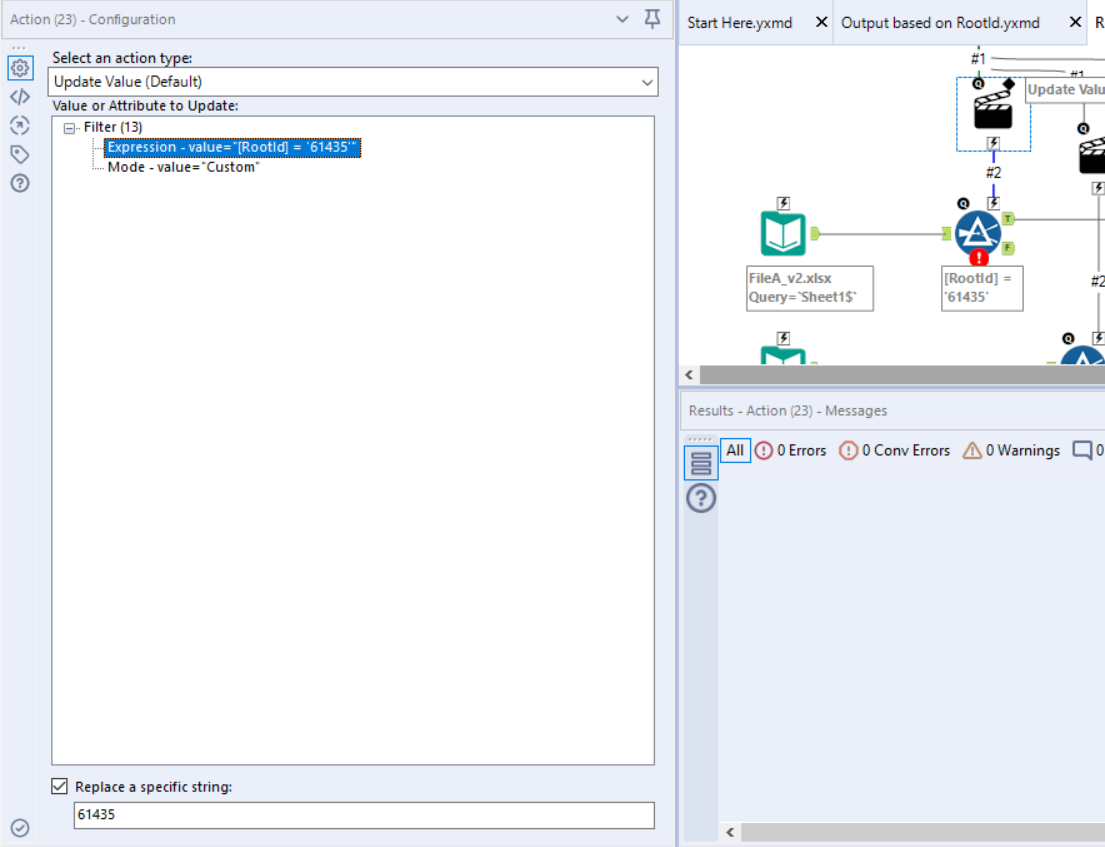1105x847 pixels.
Task: Open the XML code view in the sidebar
Action: click(x=20, y=96)
